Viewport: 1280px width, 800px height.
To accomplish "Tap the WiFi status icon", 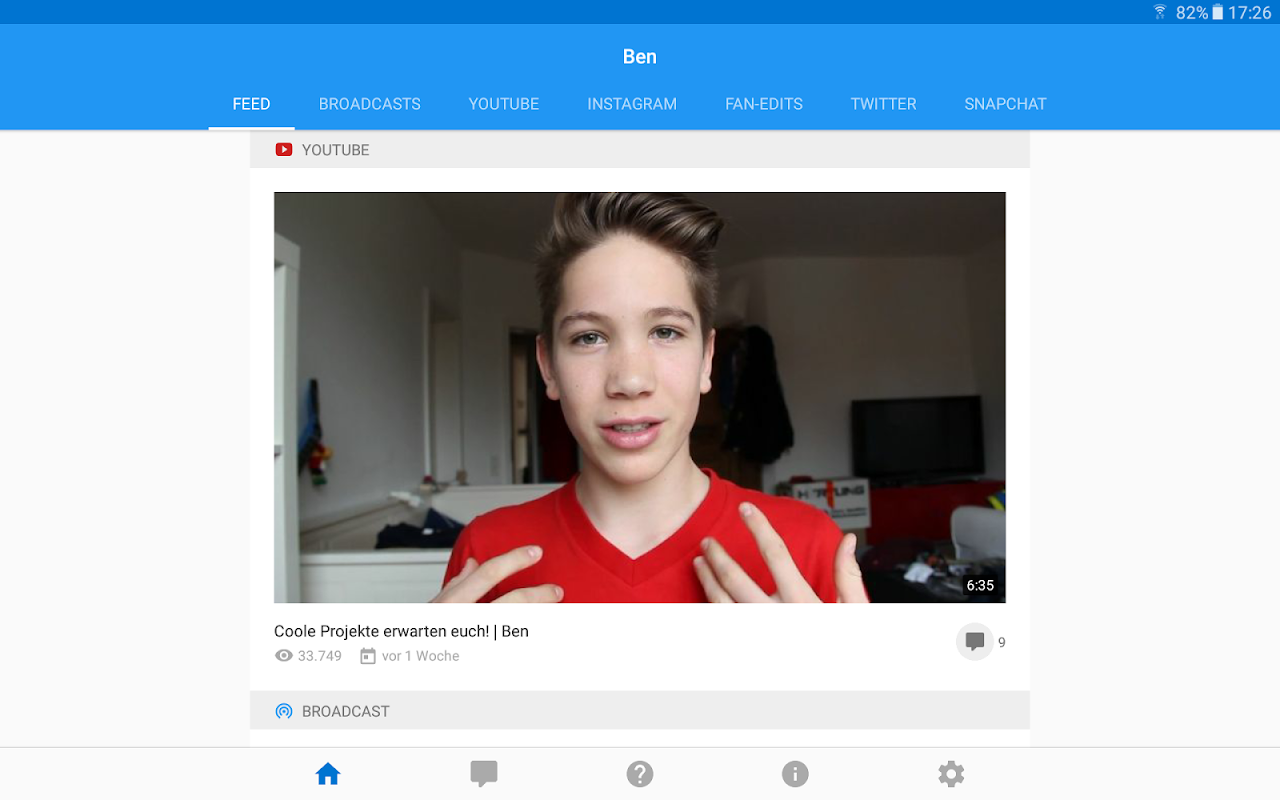I will [x=1160, y=12].
